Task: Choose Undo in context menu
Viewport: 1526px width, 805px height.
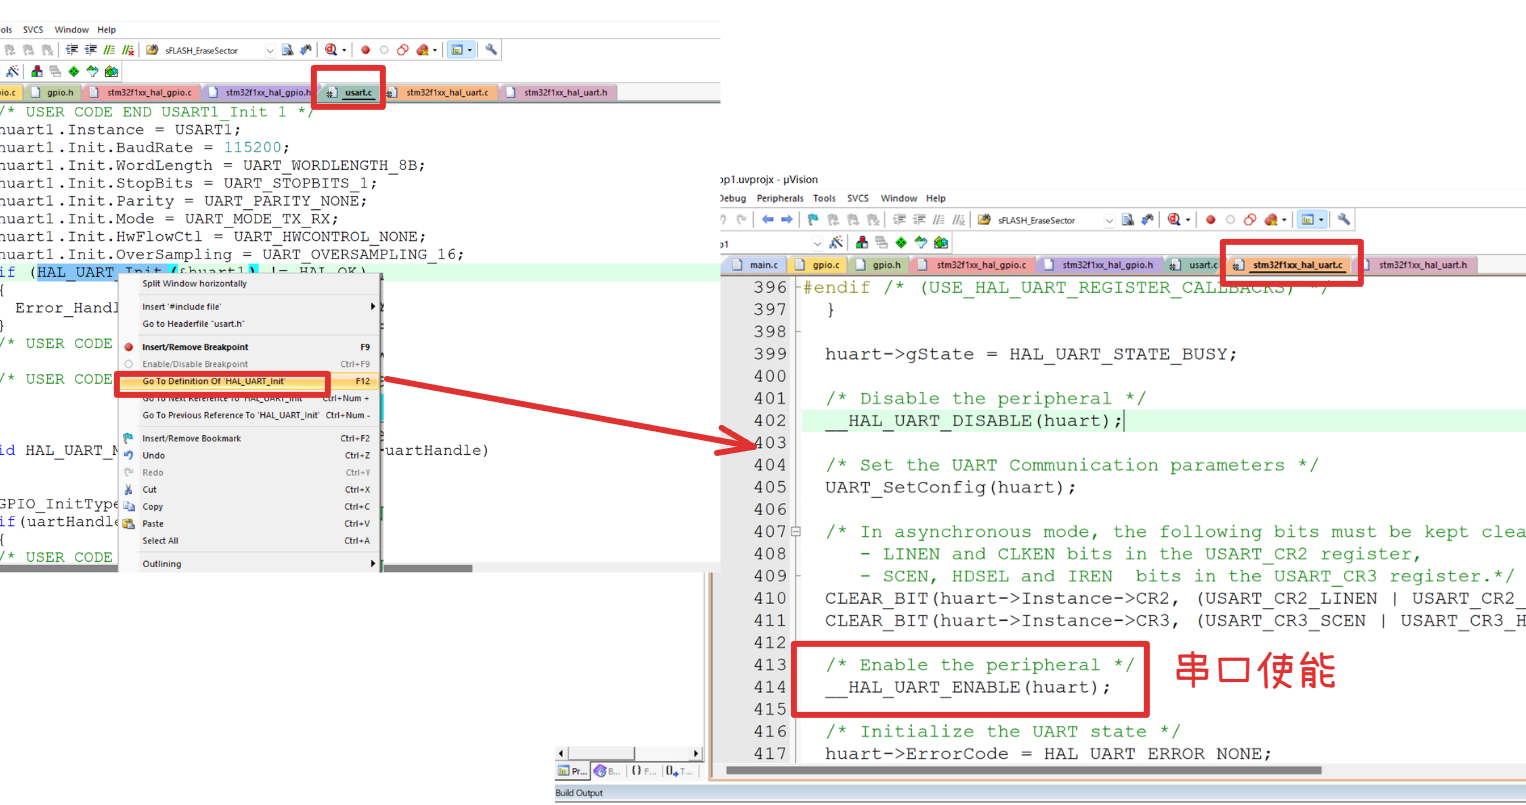Action: [248, 455]
